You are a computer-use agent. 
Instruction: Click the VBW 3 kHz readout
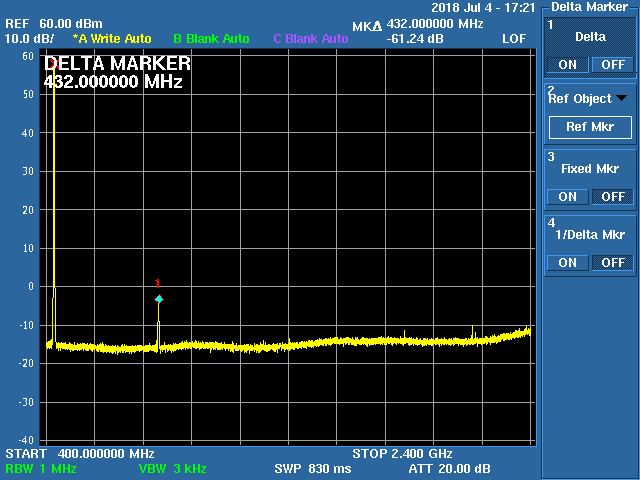point(172,469)
